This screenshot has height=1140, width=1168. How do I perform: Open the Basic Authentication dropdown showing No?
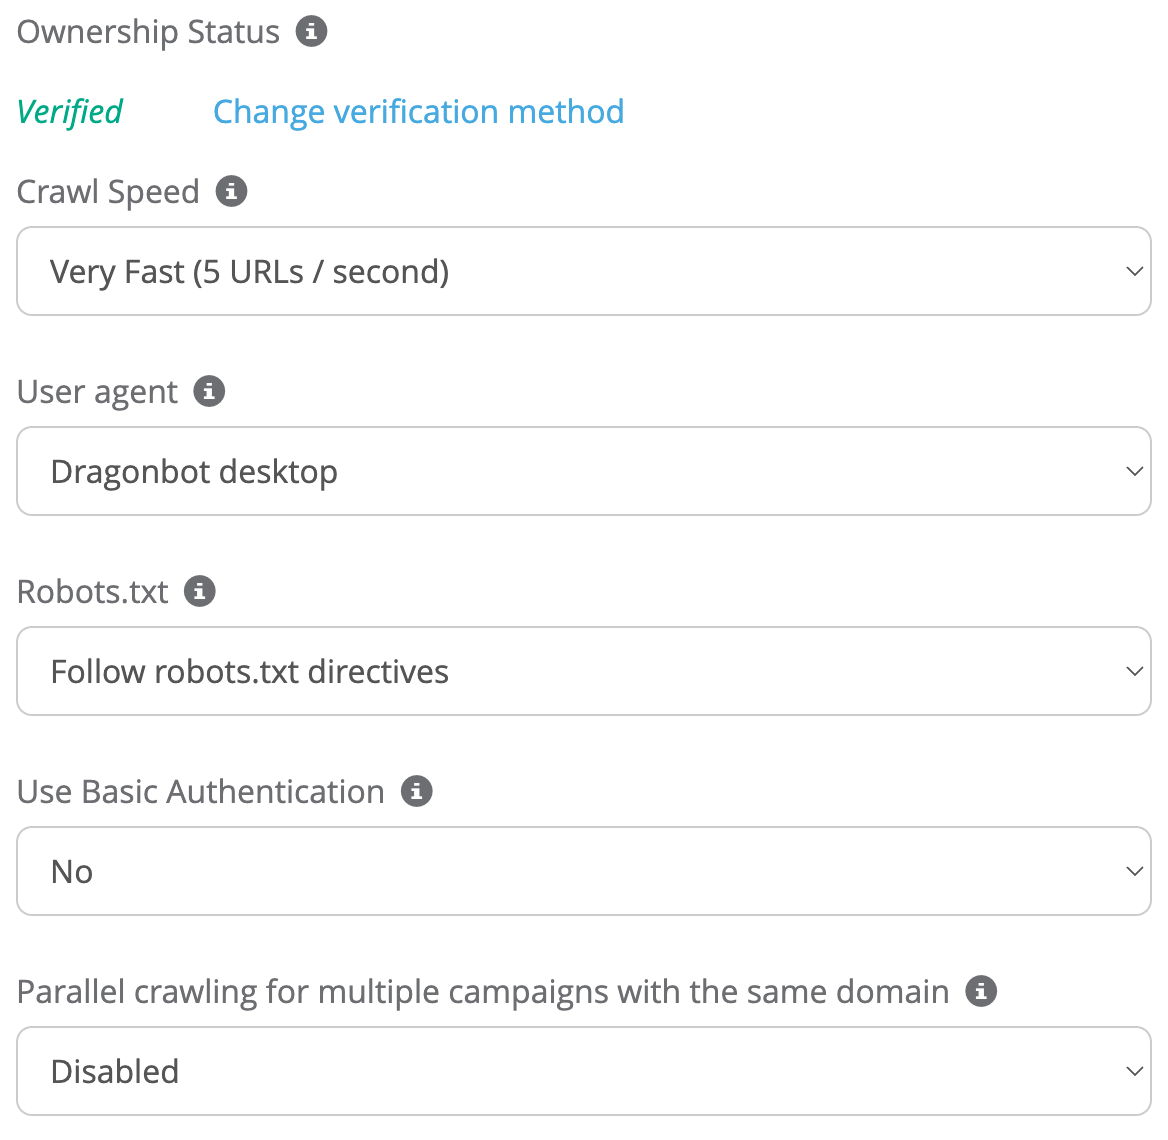[583, 871]
